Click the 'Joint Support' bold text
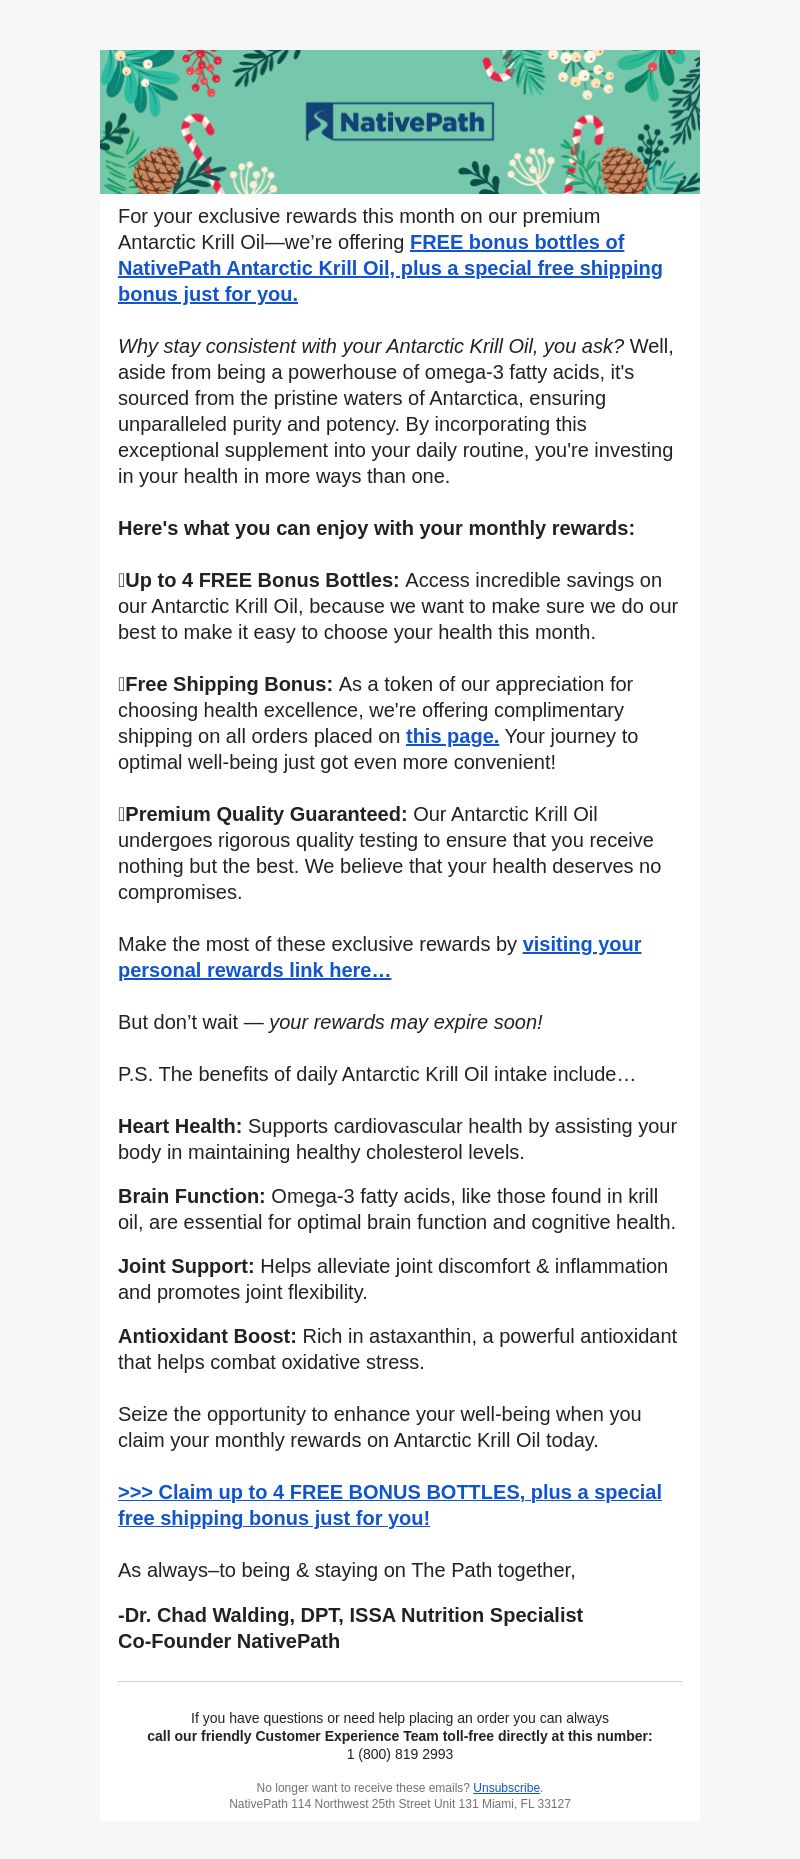This screenshot has width=800, height=1859. (x=186, y=1266)
